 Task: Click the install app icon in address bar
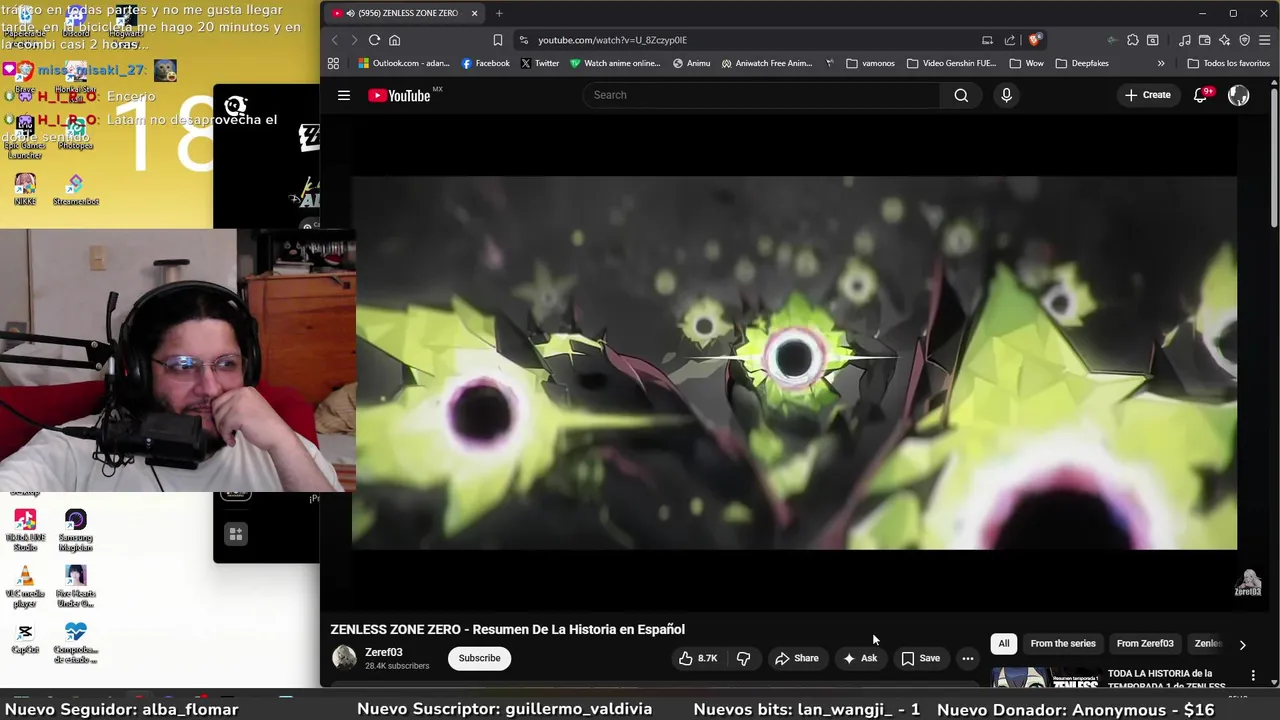pos(987,40)
